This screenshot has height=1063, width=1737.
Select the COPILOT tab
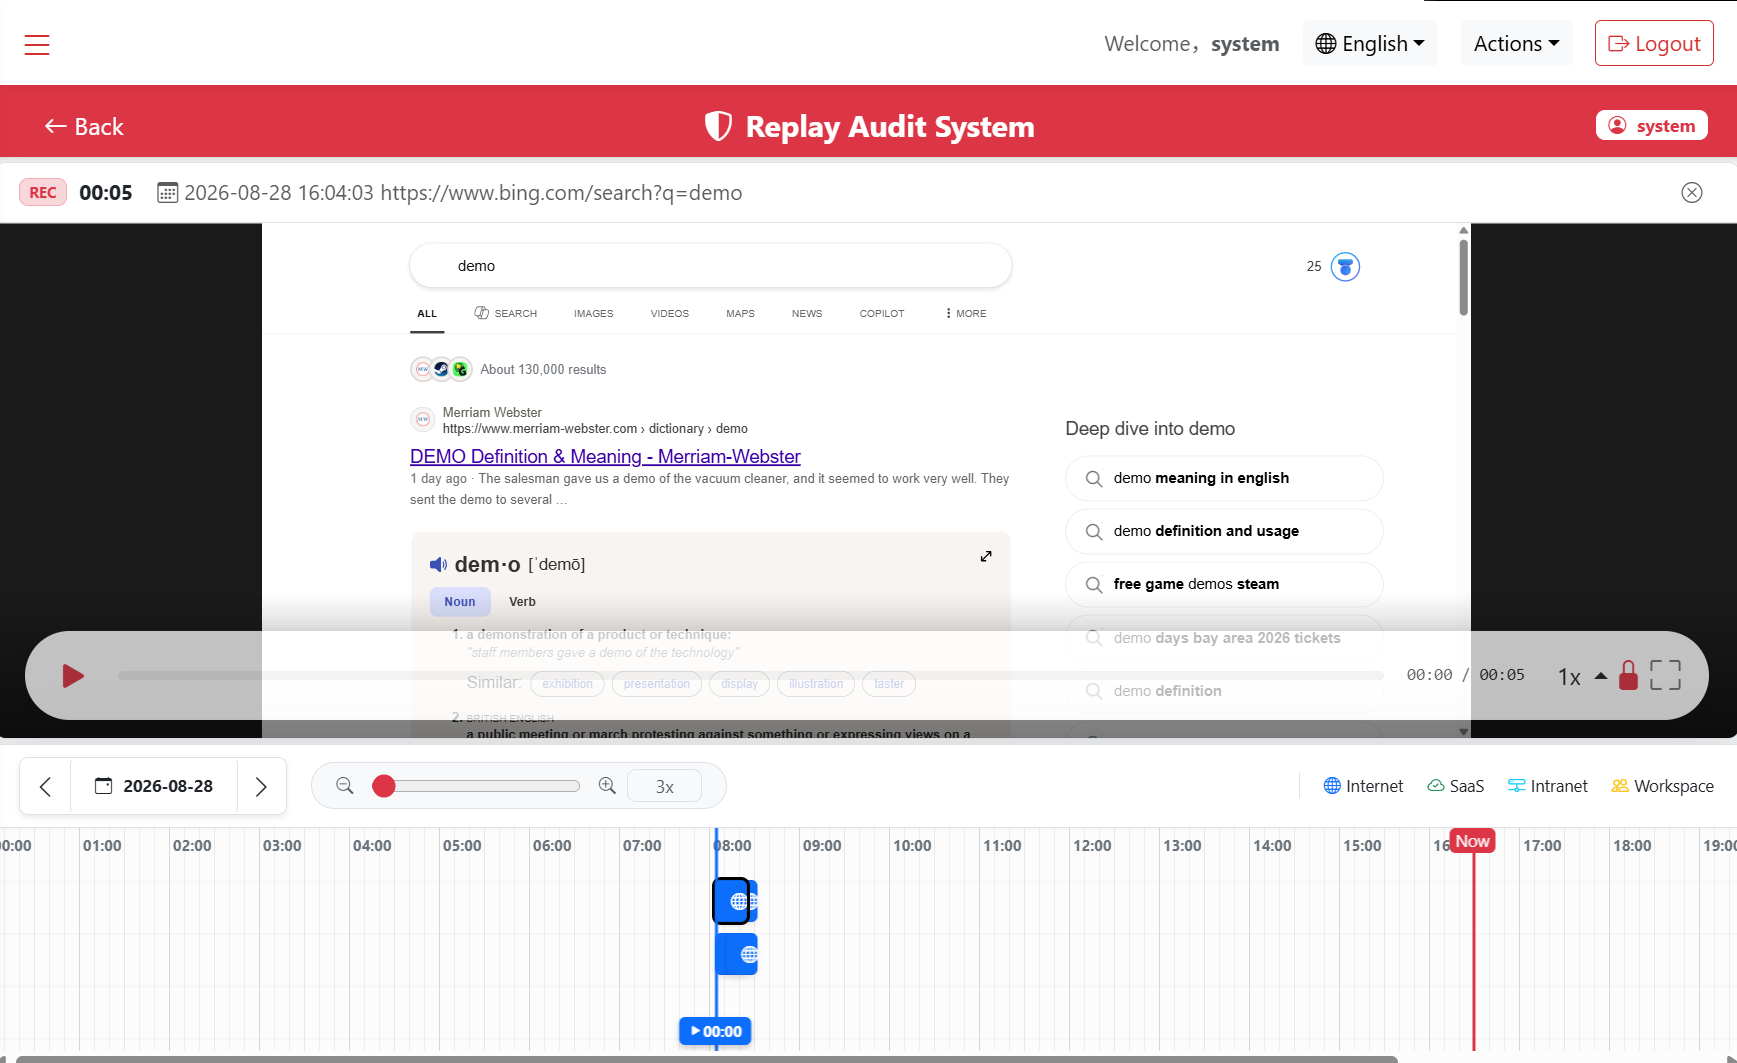(x=881, y=314)
